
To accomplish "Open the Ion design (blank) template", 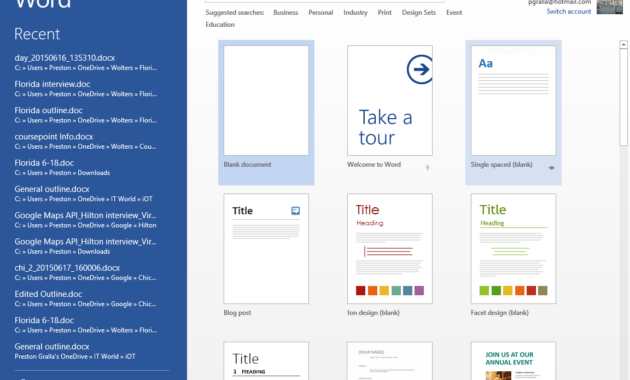I will tap(390, 249).
